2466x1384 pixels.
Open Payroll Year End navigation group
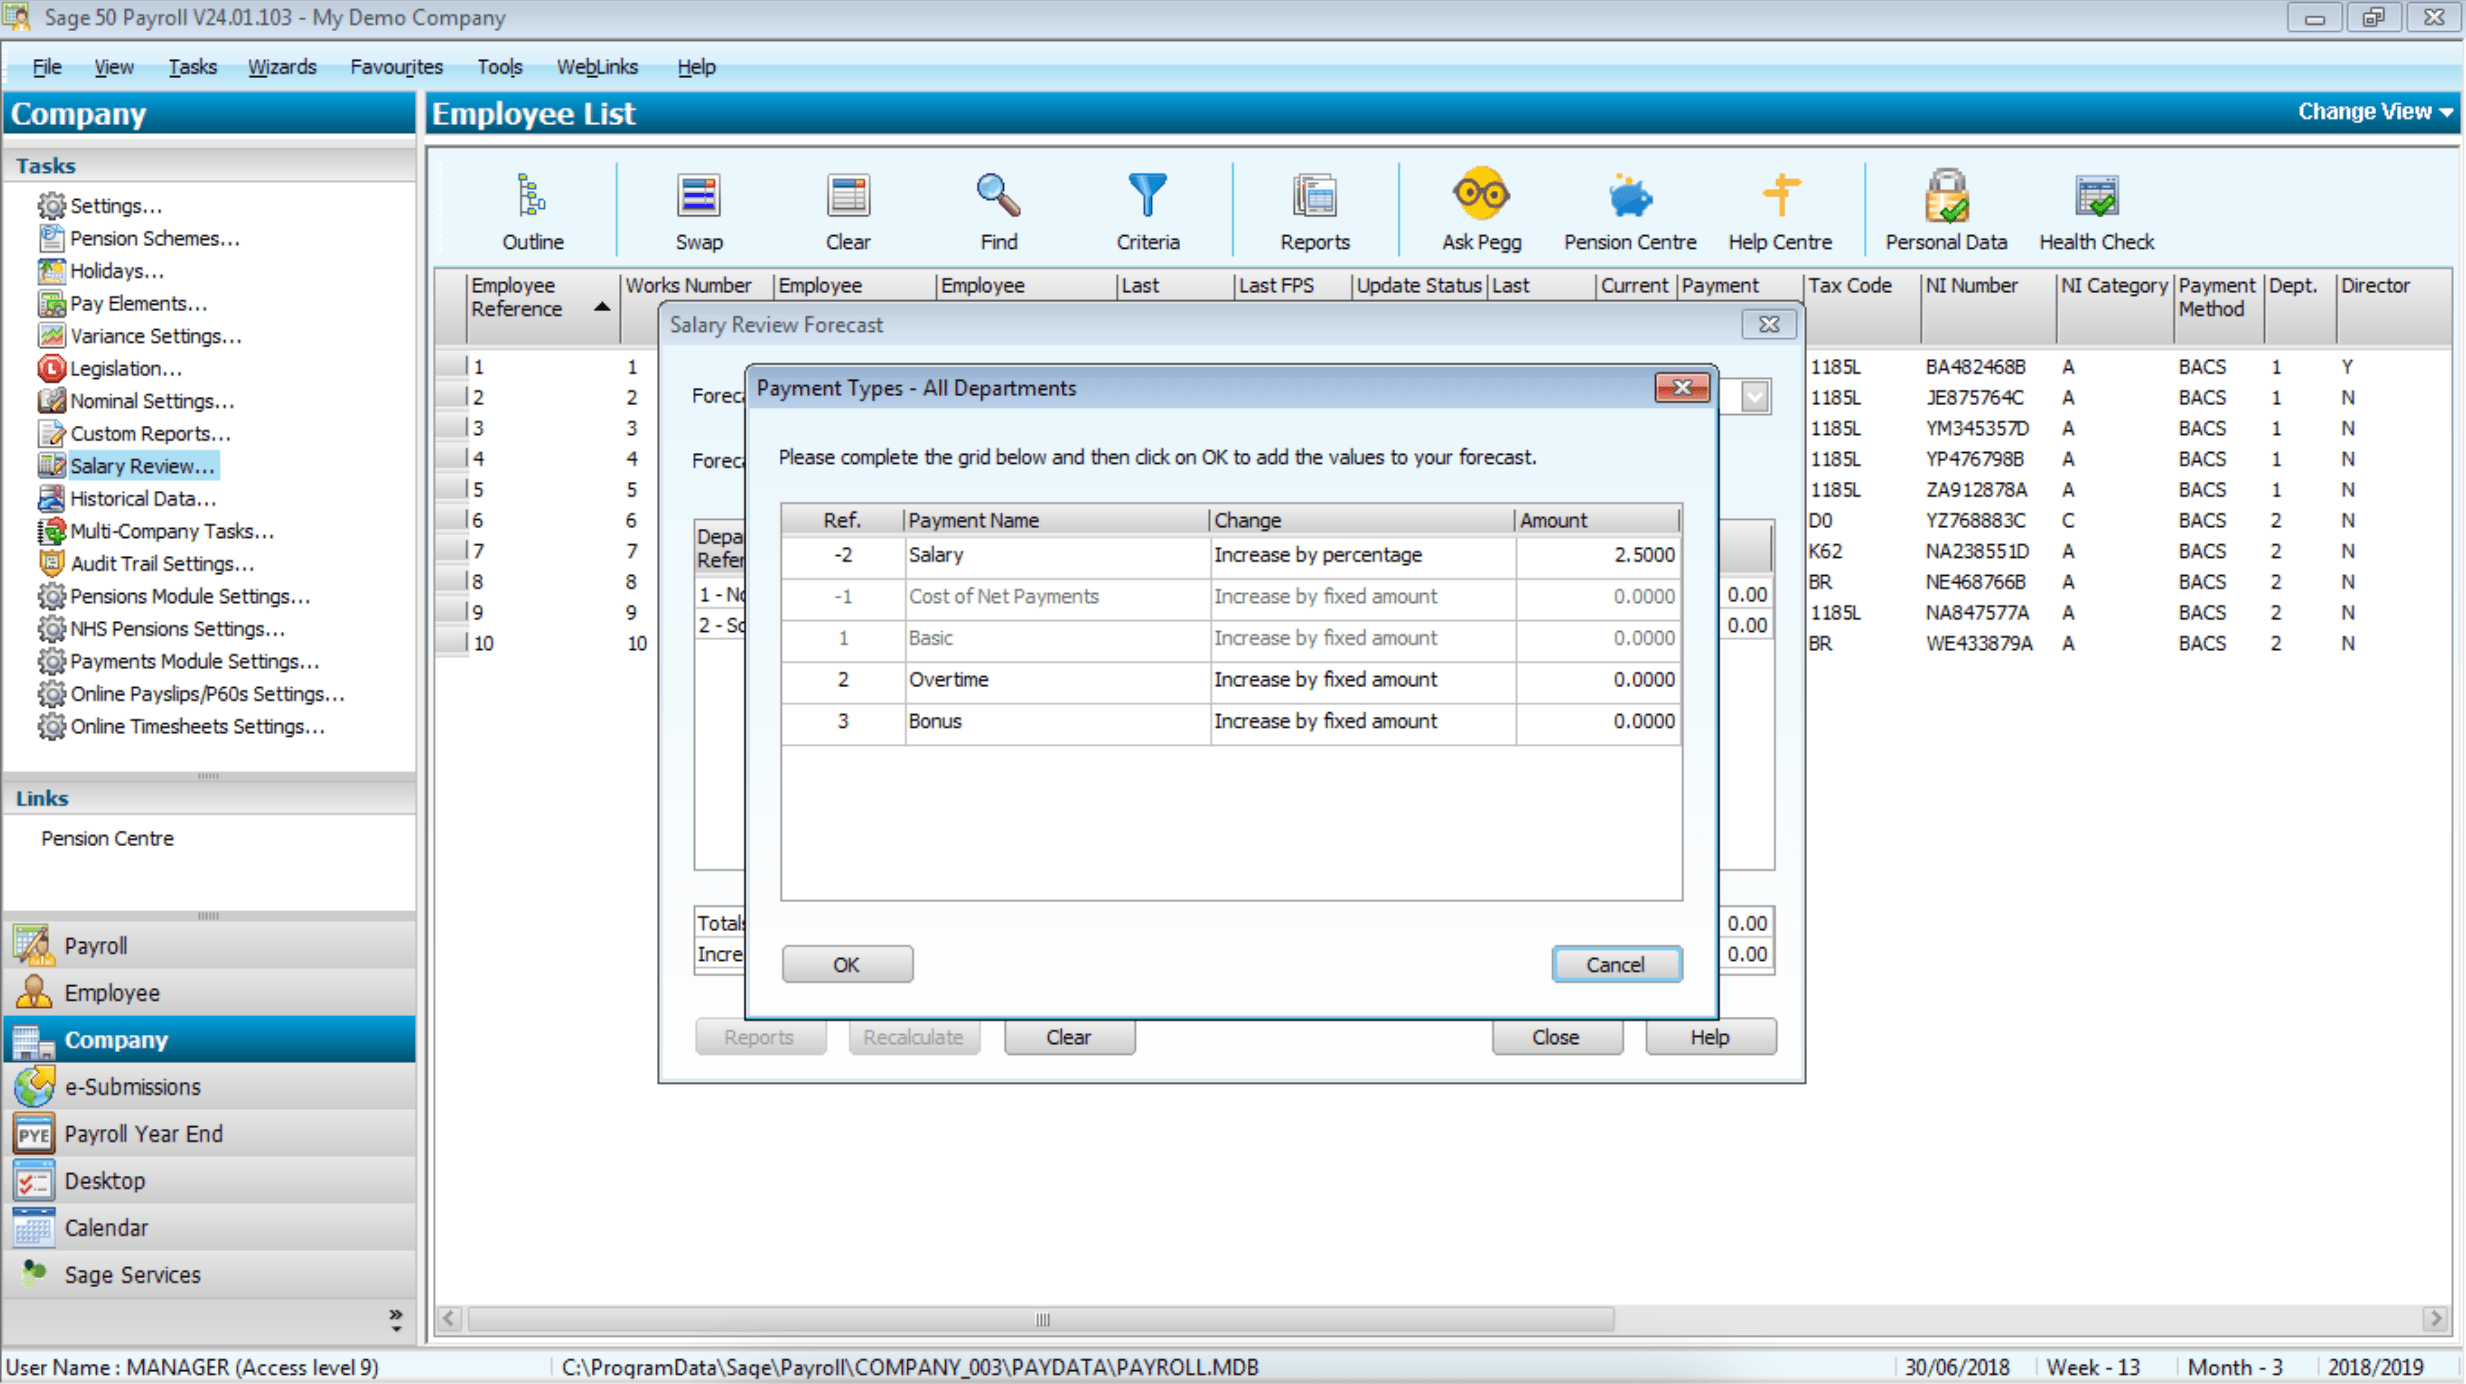click(209, 1133)
